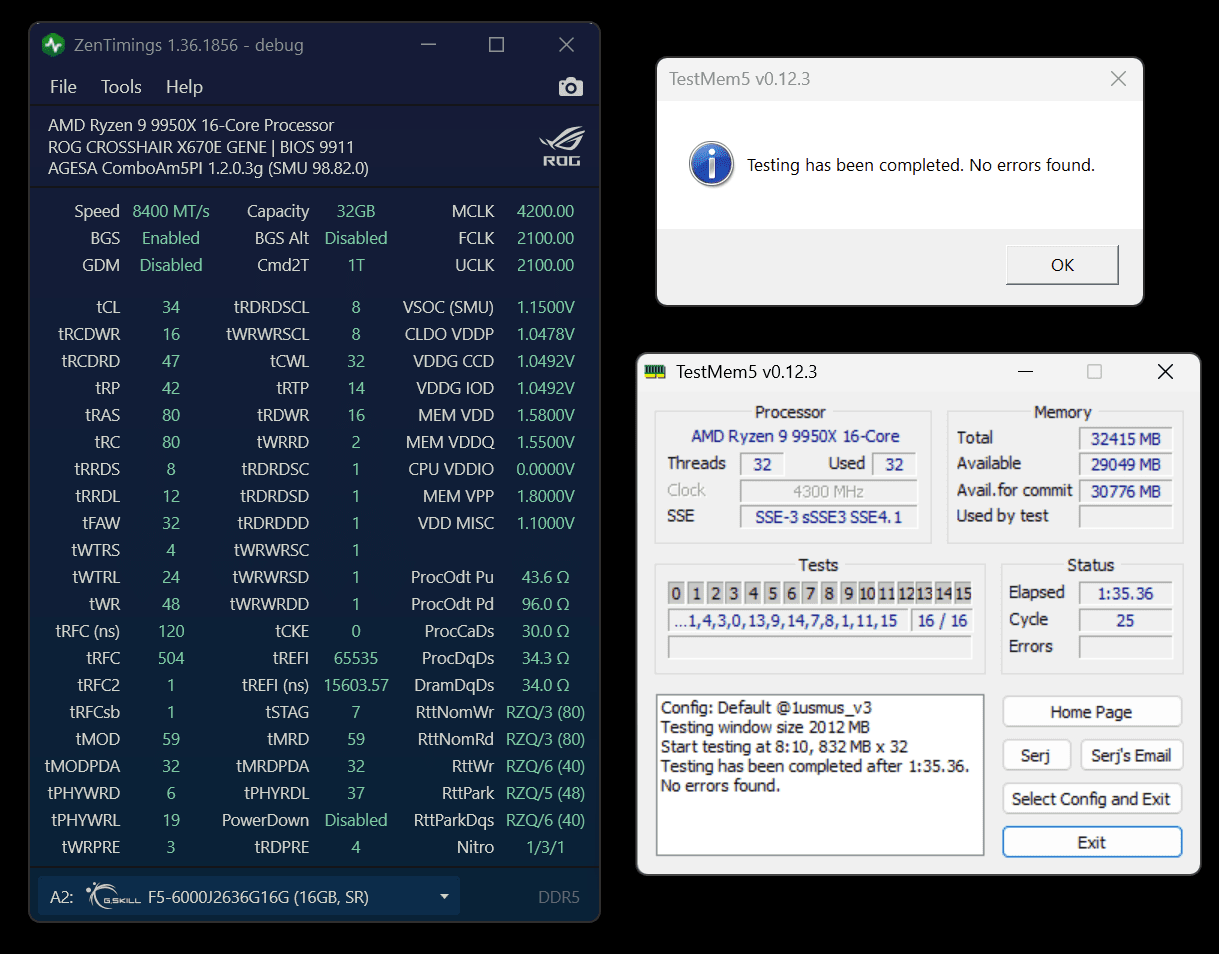Click the MCLK value 4200.00

(x=545, y=211)
